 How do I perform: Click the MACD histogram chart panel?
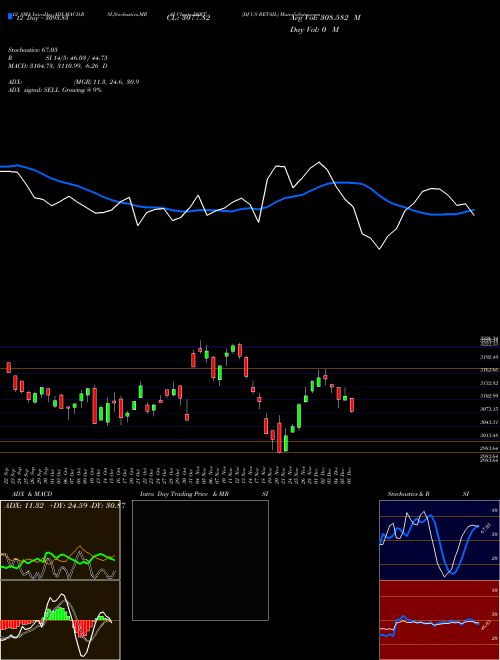point(60,620)
